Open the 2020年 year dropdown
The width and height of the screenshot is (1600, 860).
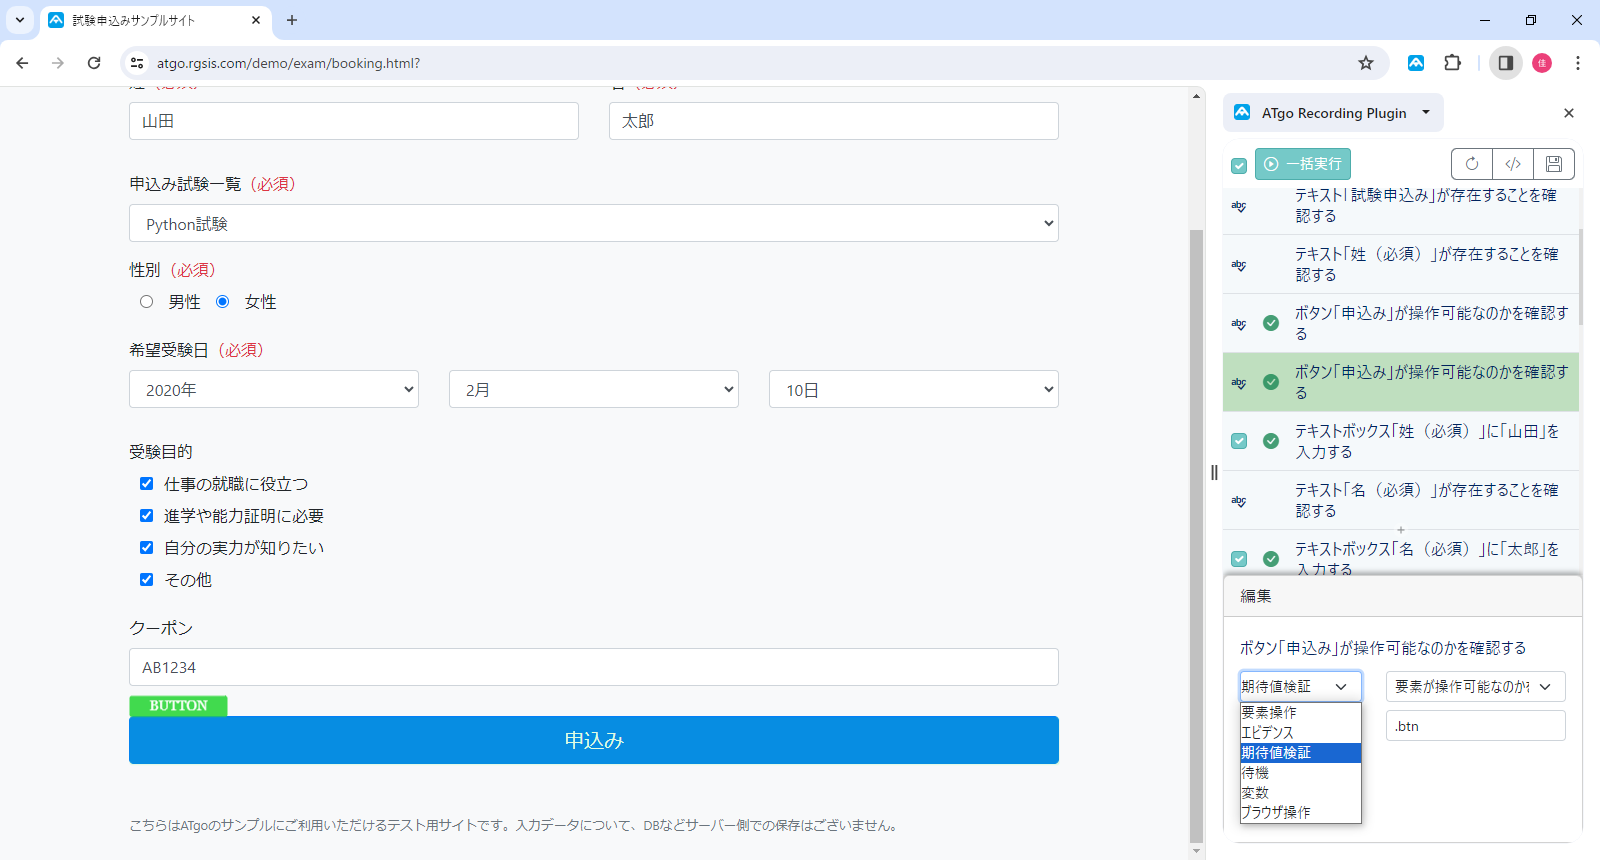coord(274,389)
